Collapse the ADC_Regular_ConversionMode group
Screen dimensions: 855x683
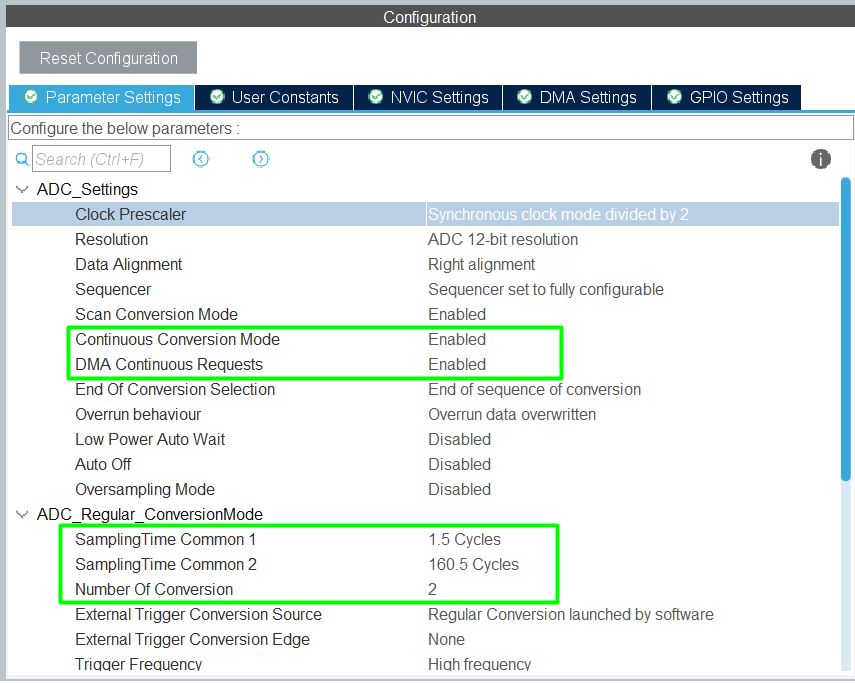tap(22, 514)
